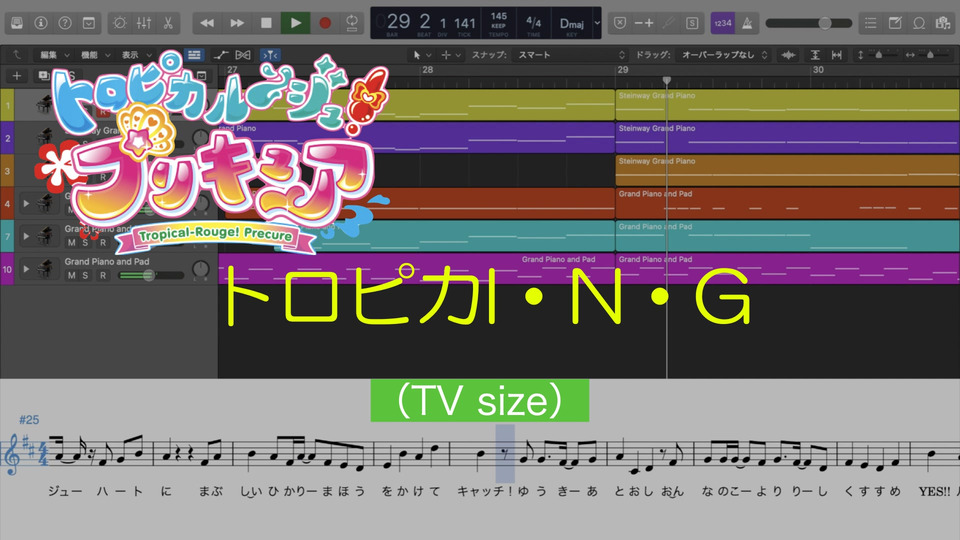This screenshot has height=540, width=960.
Task: Click the Toolbar display icon
Action: tap(89, 23)
